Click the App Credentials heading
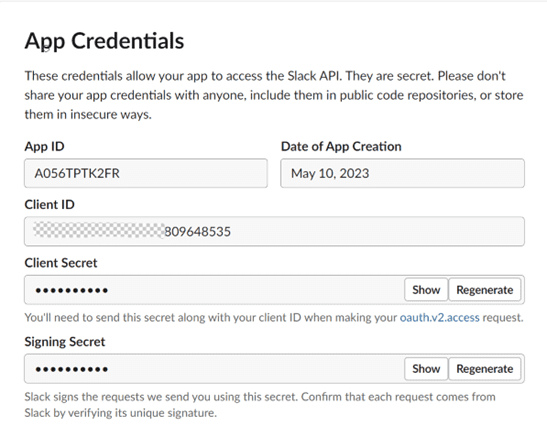The width and height of the screenshot is (547, 426). click(x=104, y=41)
